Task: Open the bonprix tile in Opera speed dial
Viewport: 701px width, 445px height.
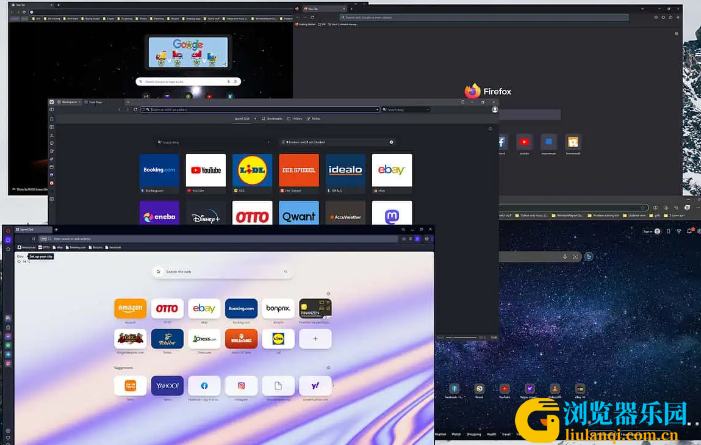Action: pos(278,309)
